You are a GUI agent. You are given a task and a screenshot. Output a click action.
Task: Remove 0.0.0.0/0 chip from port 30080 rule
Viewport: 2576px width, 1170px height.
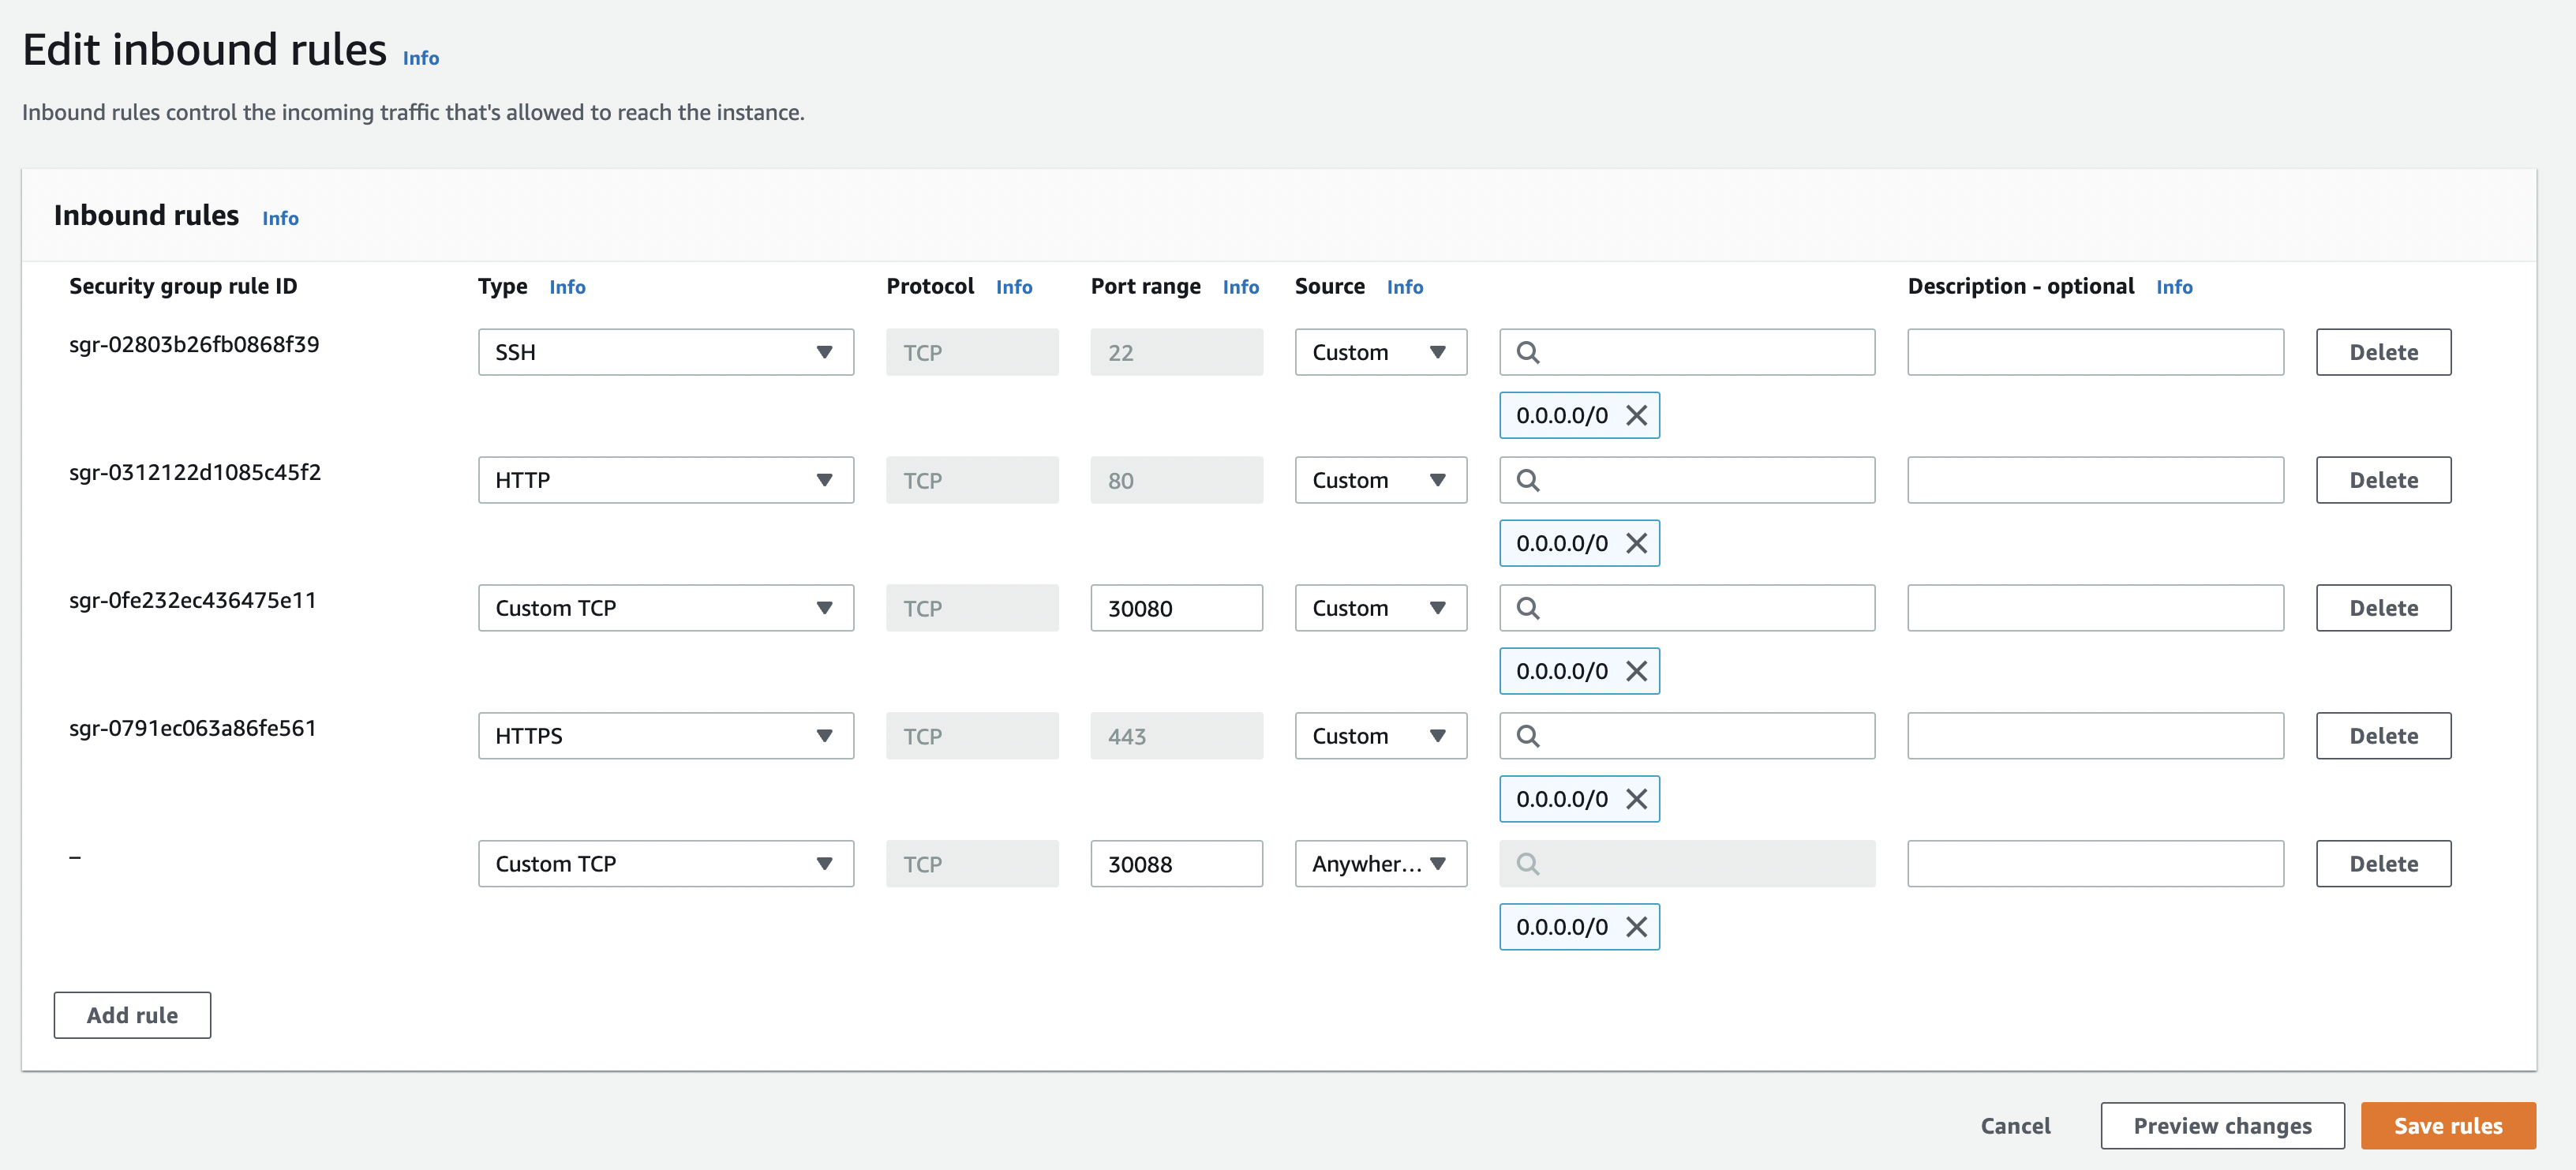pyautogui.click(x=1636, y=671)
